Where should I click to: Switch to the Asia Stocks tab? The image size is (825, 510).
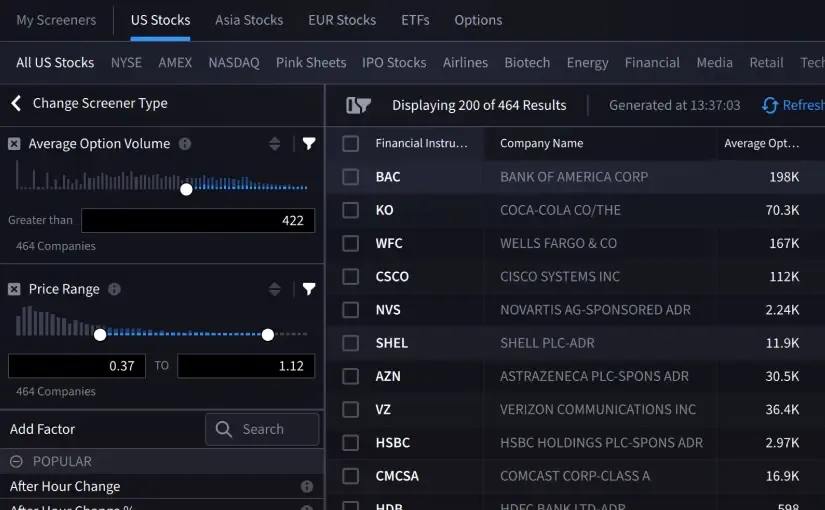249,20
